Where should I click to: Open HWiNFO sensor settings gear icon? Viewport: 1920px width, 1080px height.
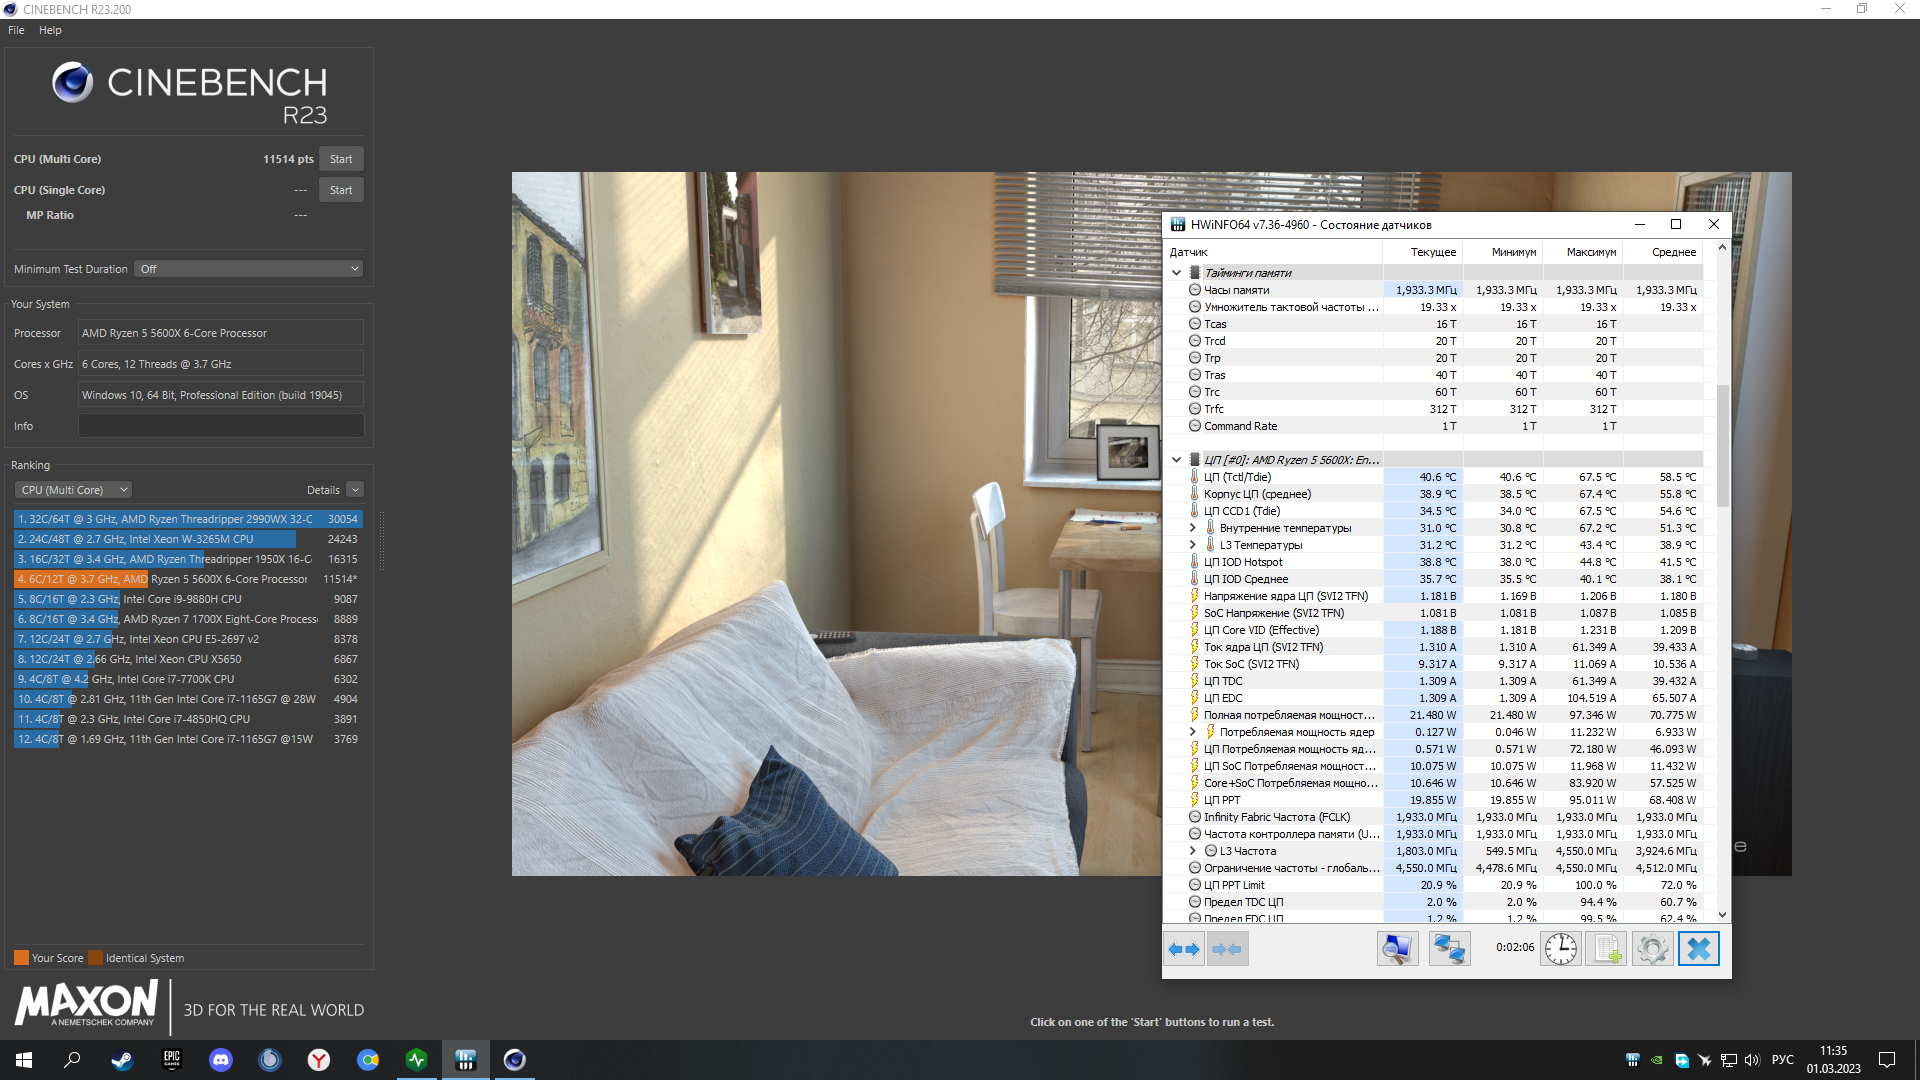(x=1652, y=949)
